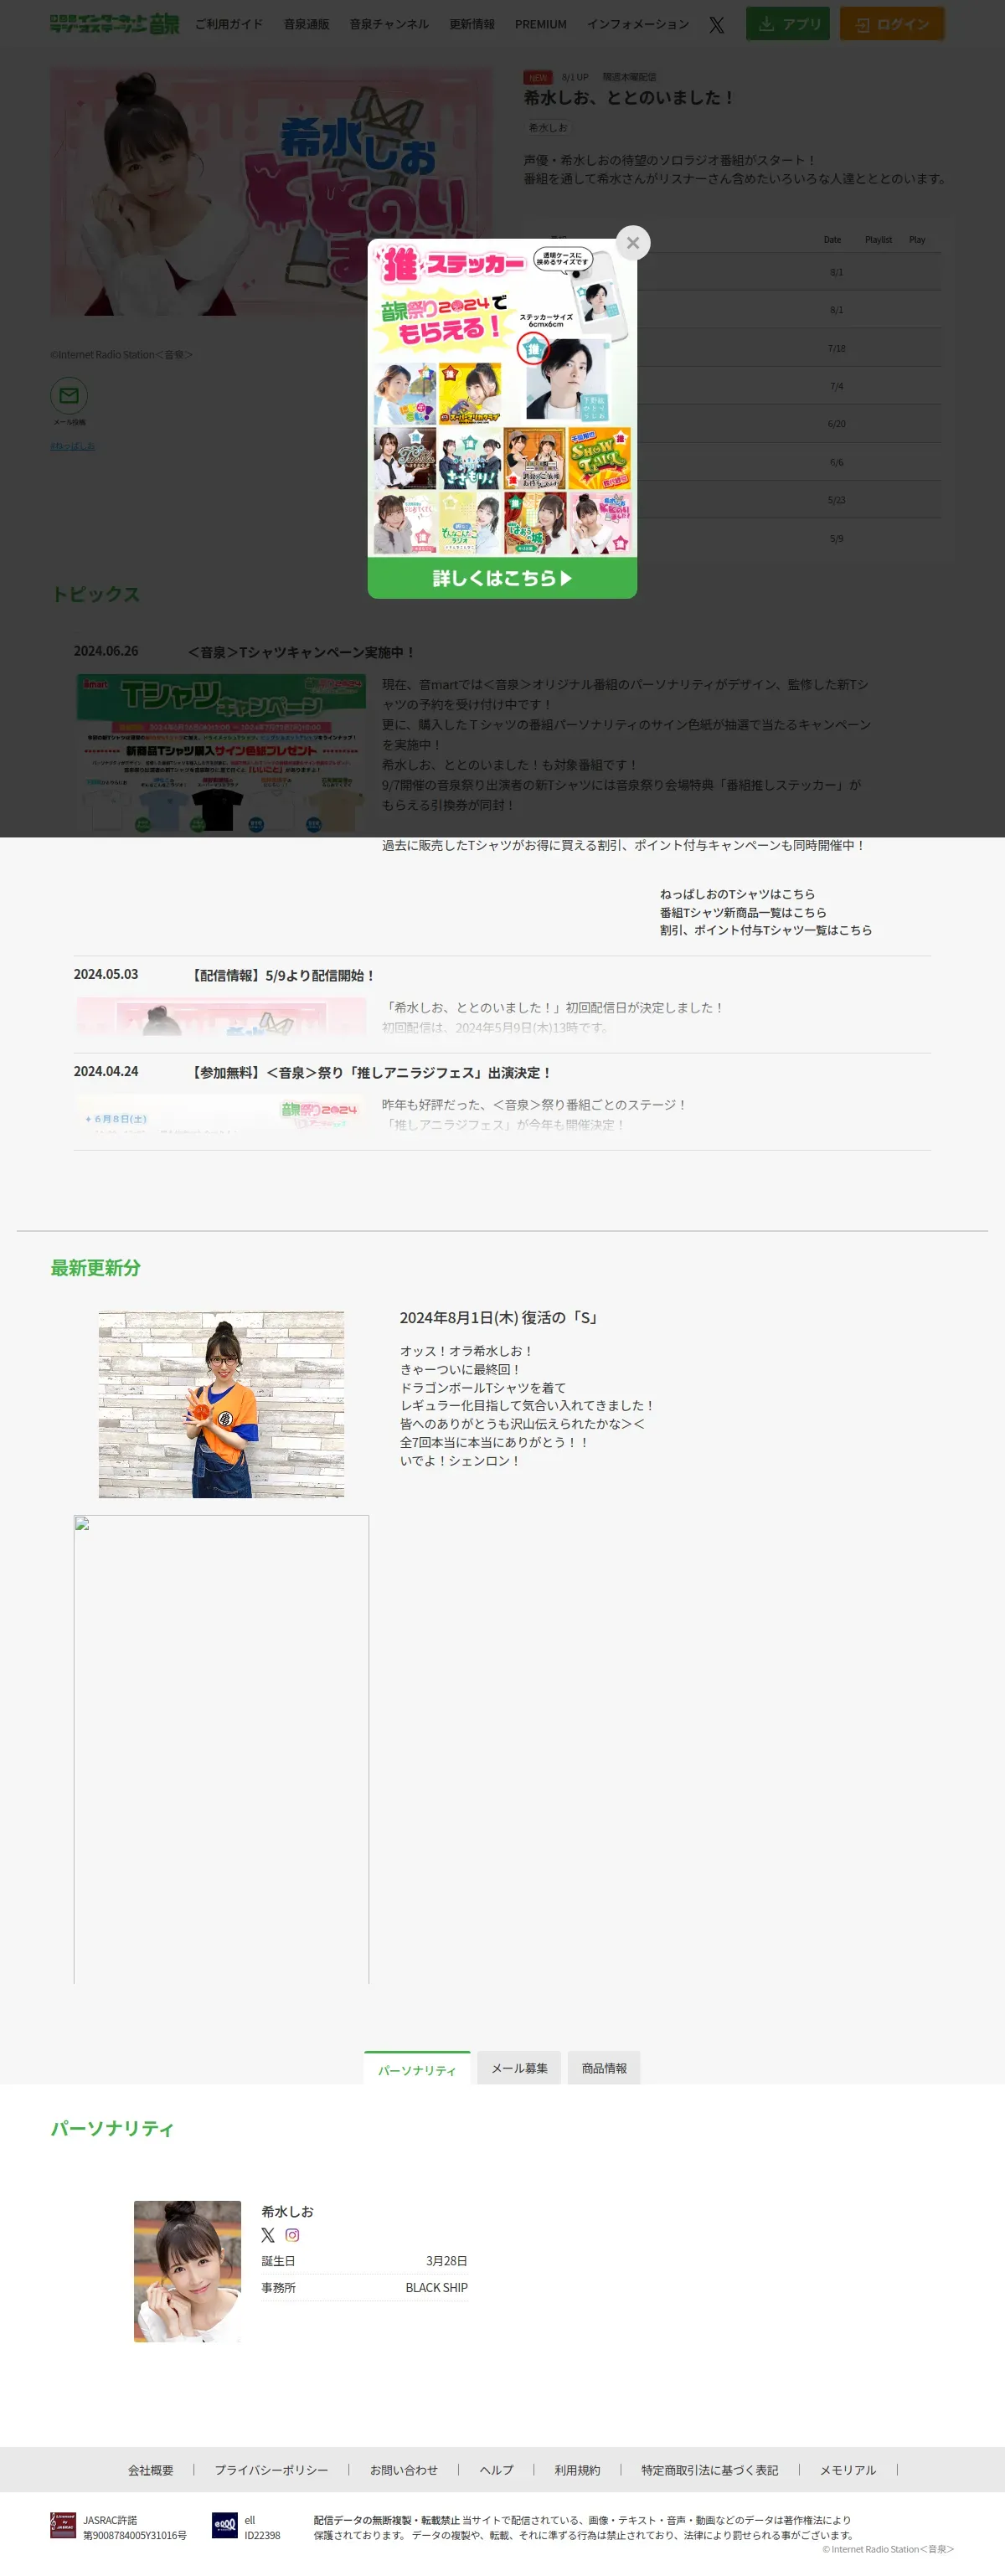Click the #ねっぱしお hashtag link

coord(73,446)
